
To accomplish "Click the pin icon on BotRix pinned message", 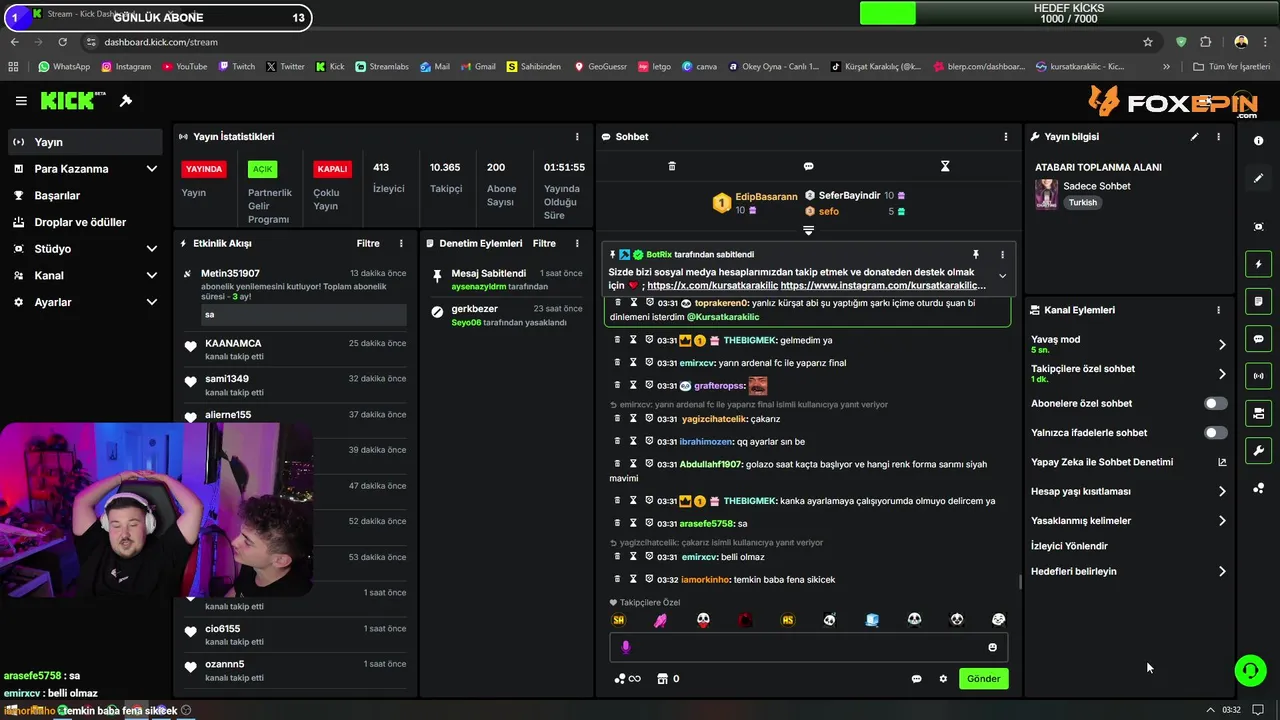I will pos(976,255).
